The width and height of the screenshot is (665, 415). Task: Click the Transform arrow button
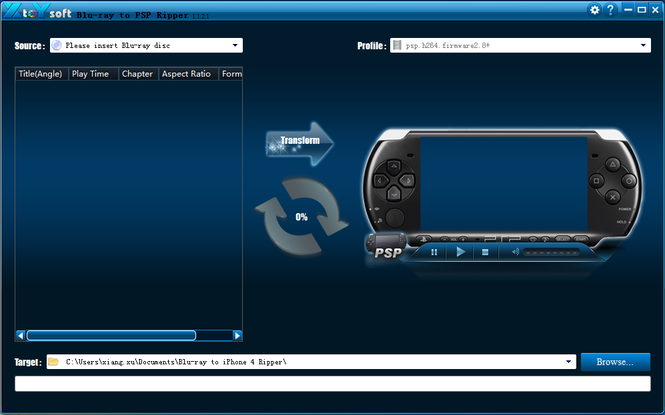(x=300, y=144)
